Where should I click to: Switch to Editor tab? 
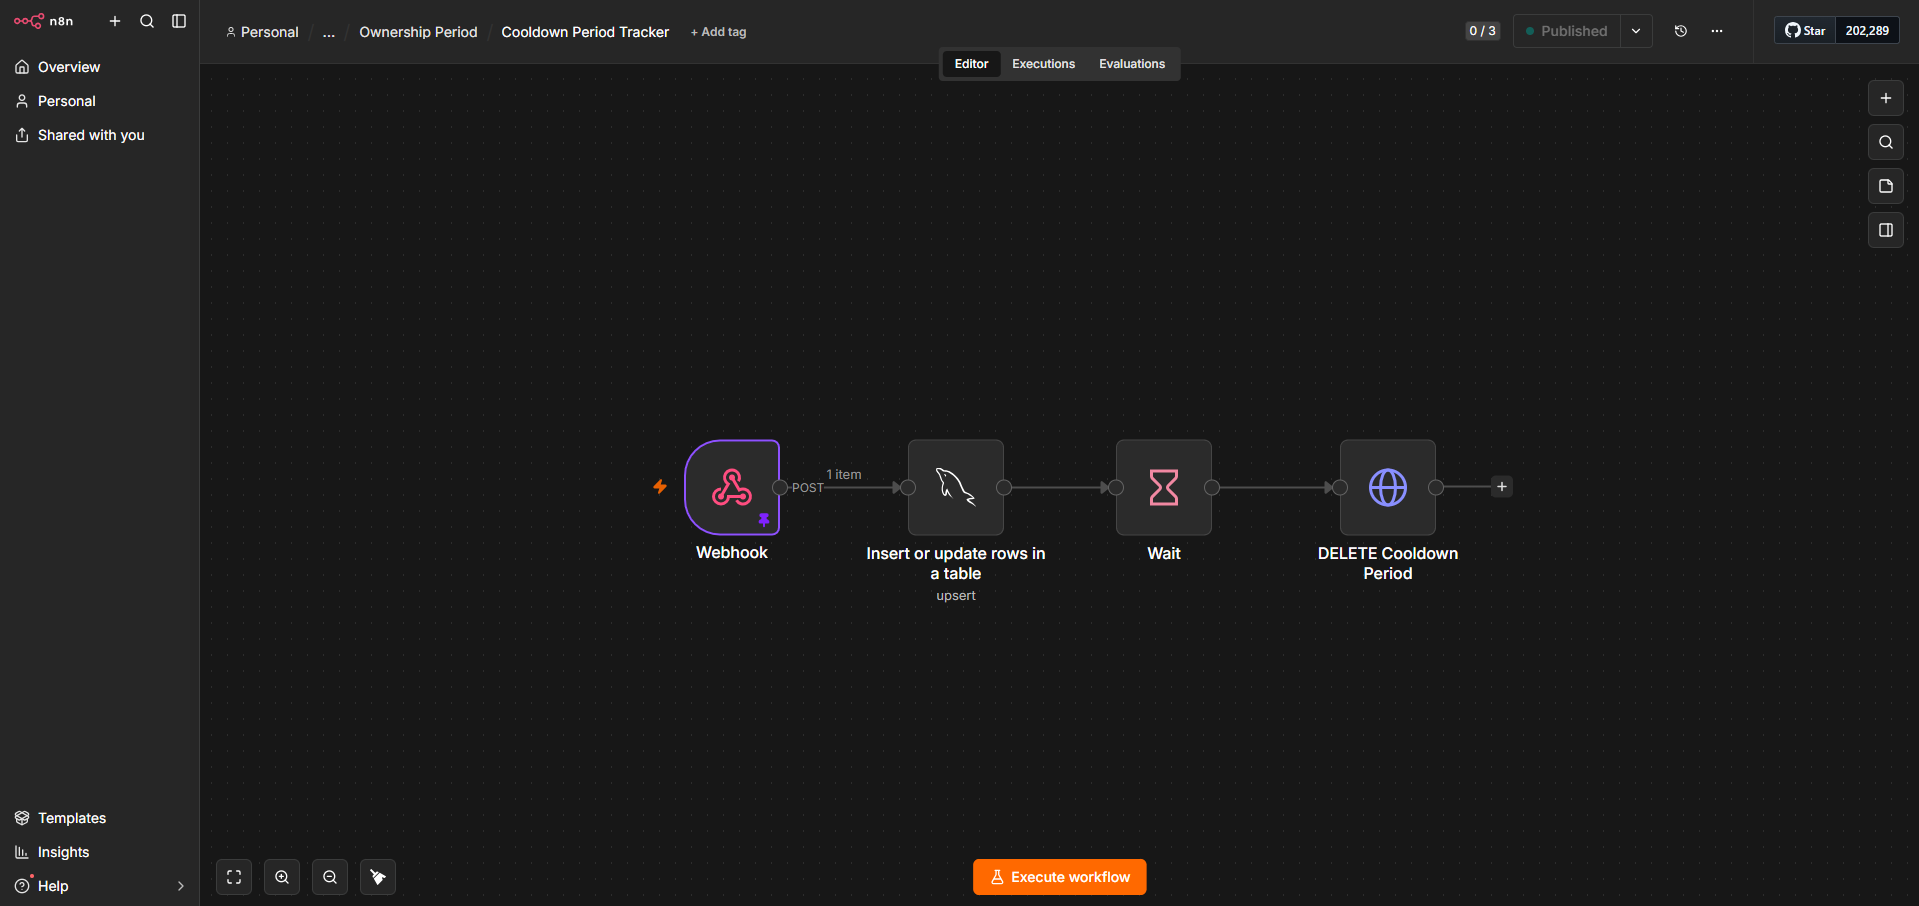tap(971, 64)
